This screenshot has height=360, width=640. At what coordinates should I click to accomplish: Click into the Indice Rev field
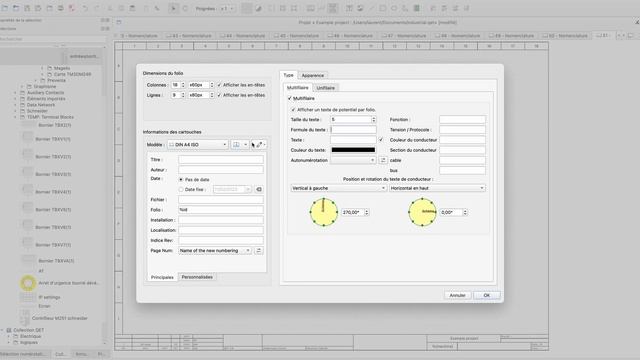221,240
